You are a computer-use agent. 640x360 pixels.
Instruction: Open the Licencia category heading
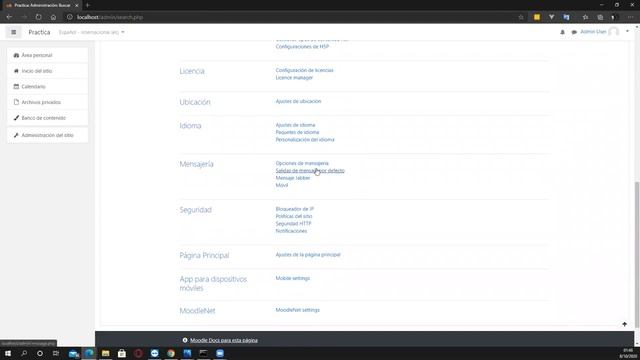pyautogui.click(x=192, y=71)
